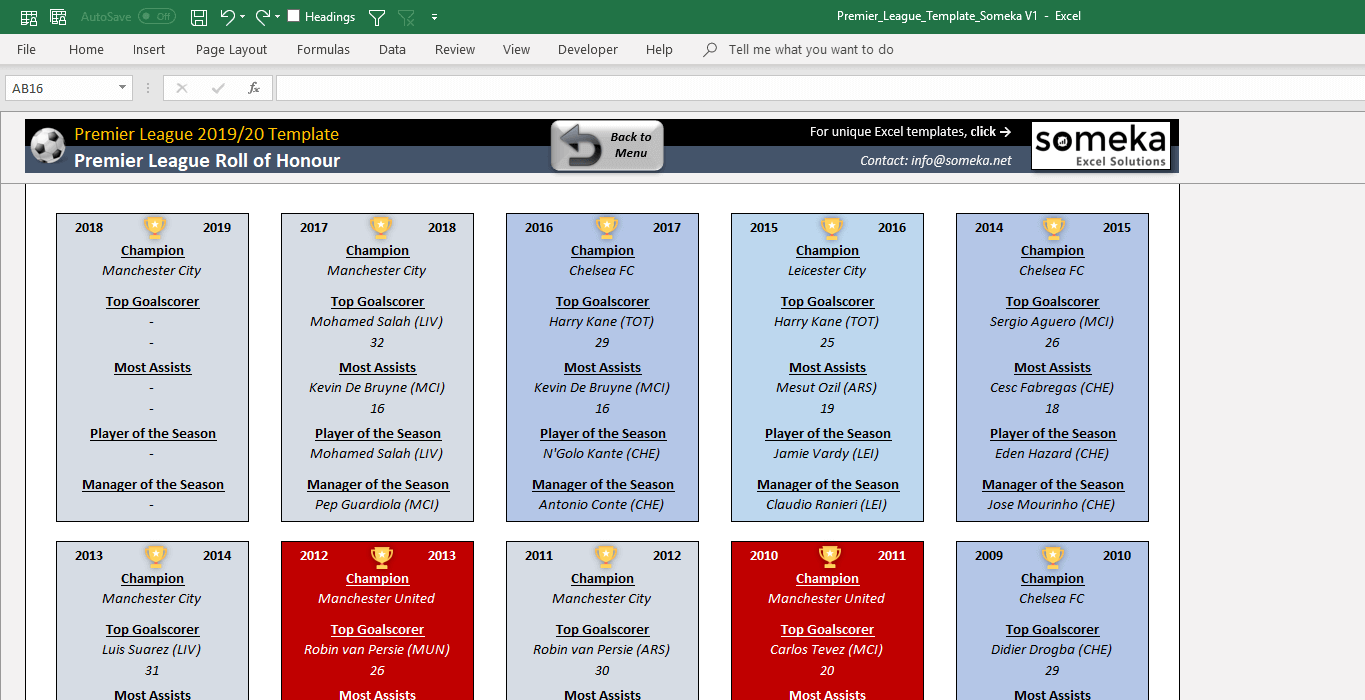The image size is (1365, 700).
Task: Select 'Luis Suarez (LIV)' text
Action: click(x=152, y=650)
